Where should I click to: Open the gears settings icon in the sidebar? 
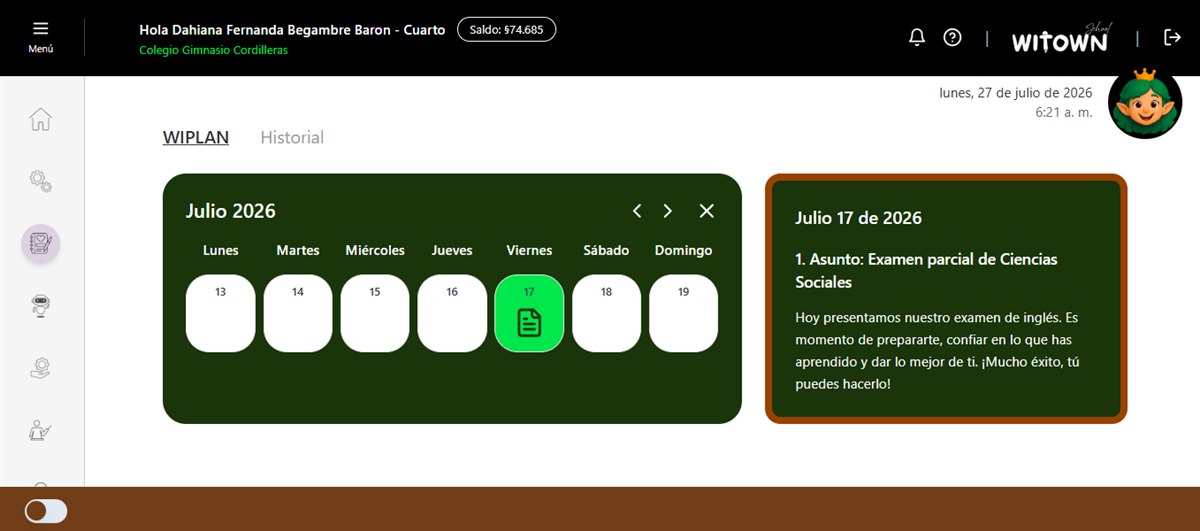[40, 181]
